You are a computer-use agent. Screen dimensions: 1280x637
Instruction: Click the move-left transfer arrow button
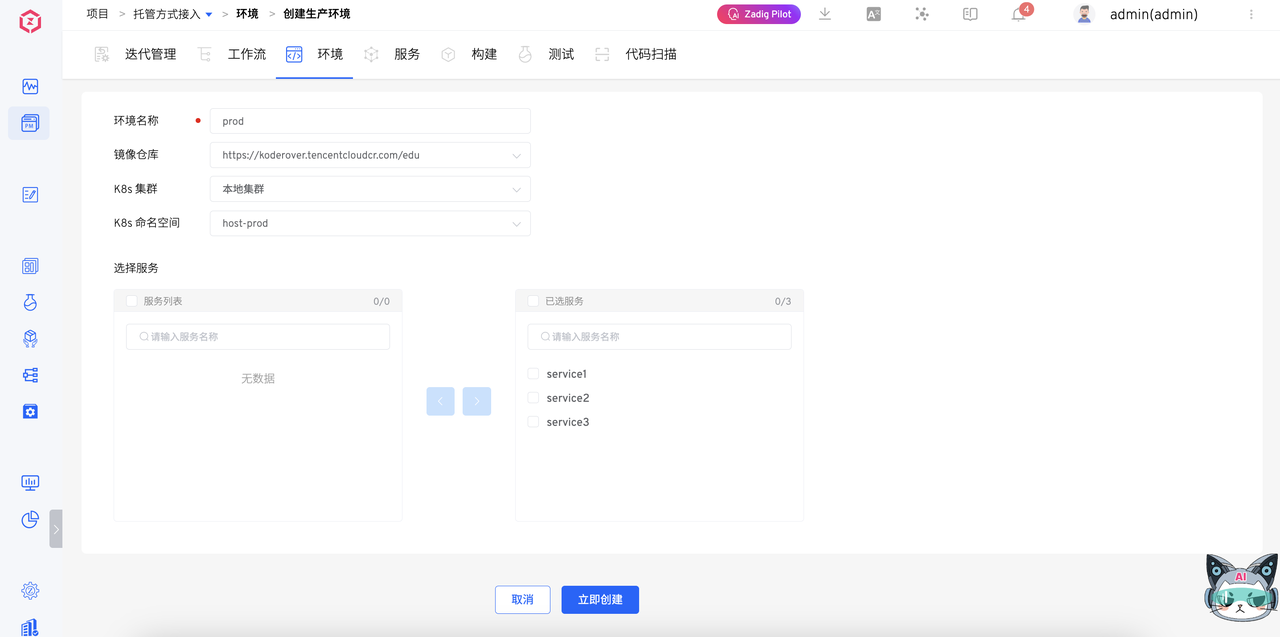440,401
